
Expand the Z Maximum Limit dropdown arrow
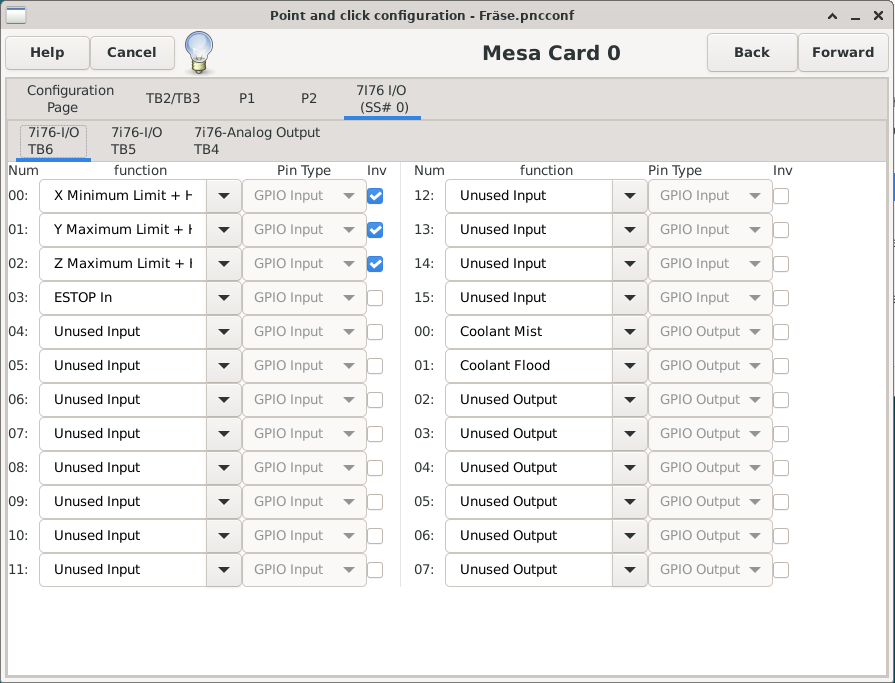(223, 264)
